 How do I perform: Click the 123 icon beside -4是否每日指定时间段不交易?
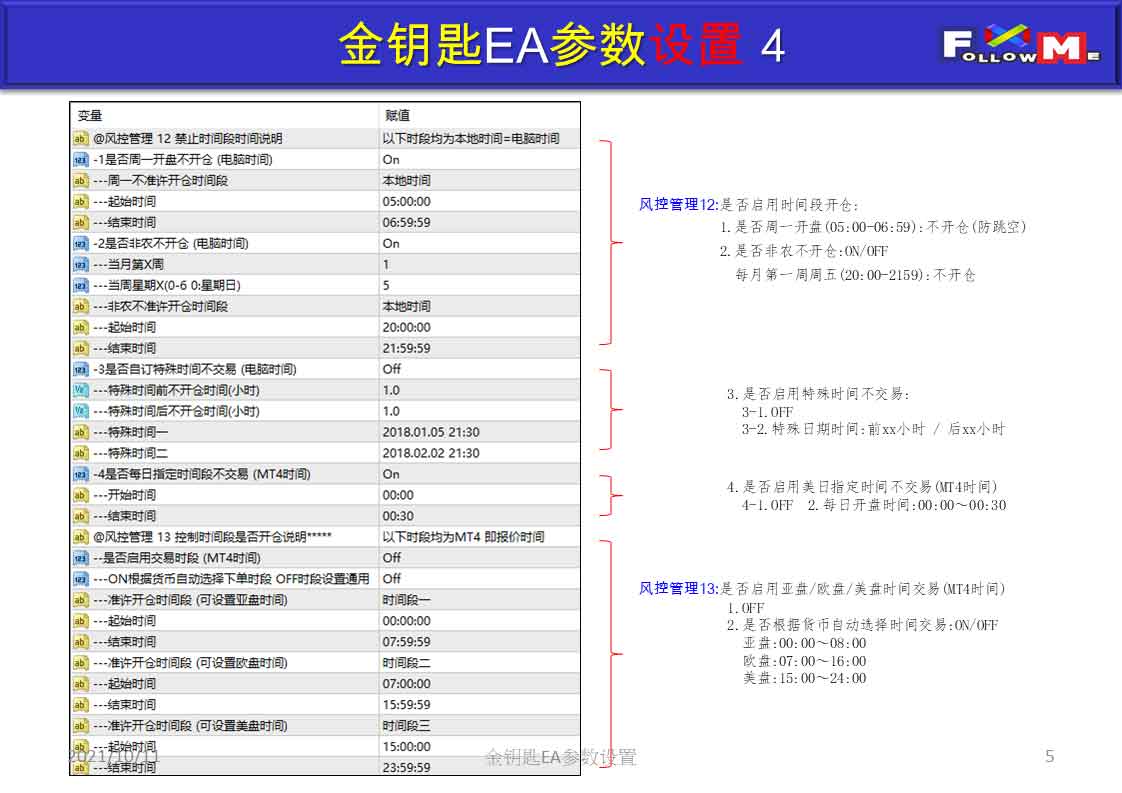pos(80,474)
